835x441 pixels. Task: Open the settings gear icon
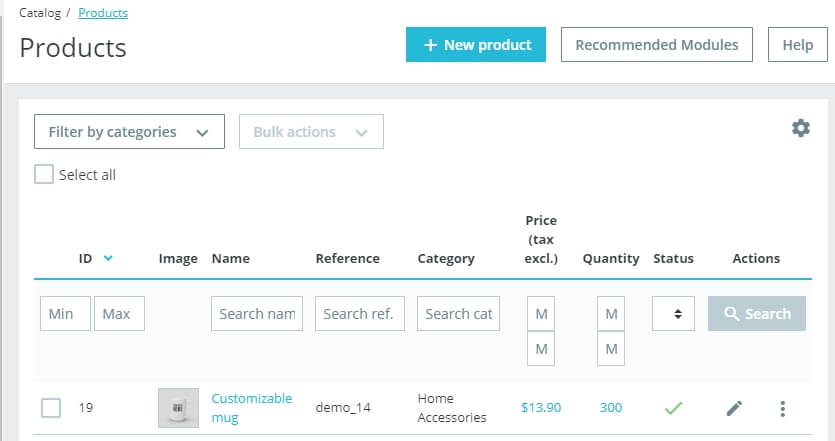800,128
